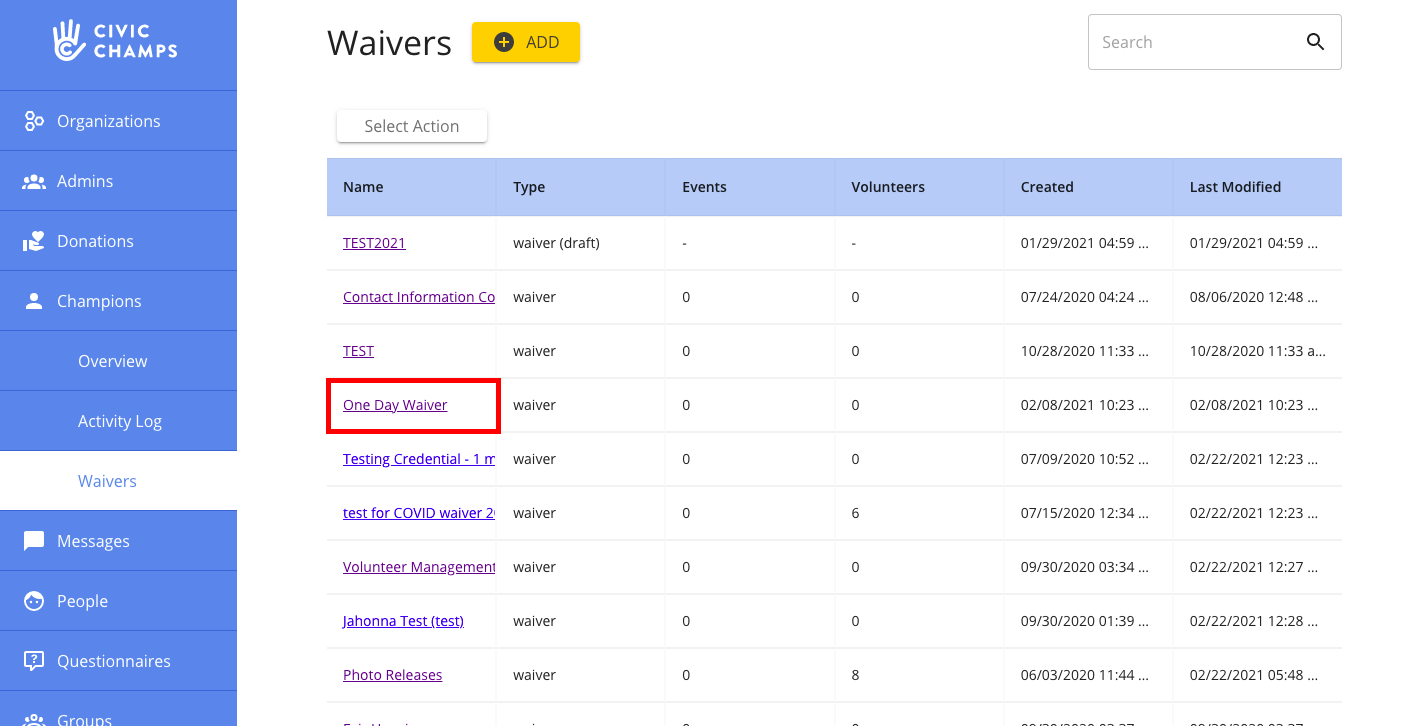This screenshot has width=1420, height=726.
Task: Open the TEST waiver link
Action: pos(358,351)
